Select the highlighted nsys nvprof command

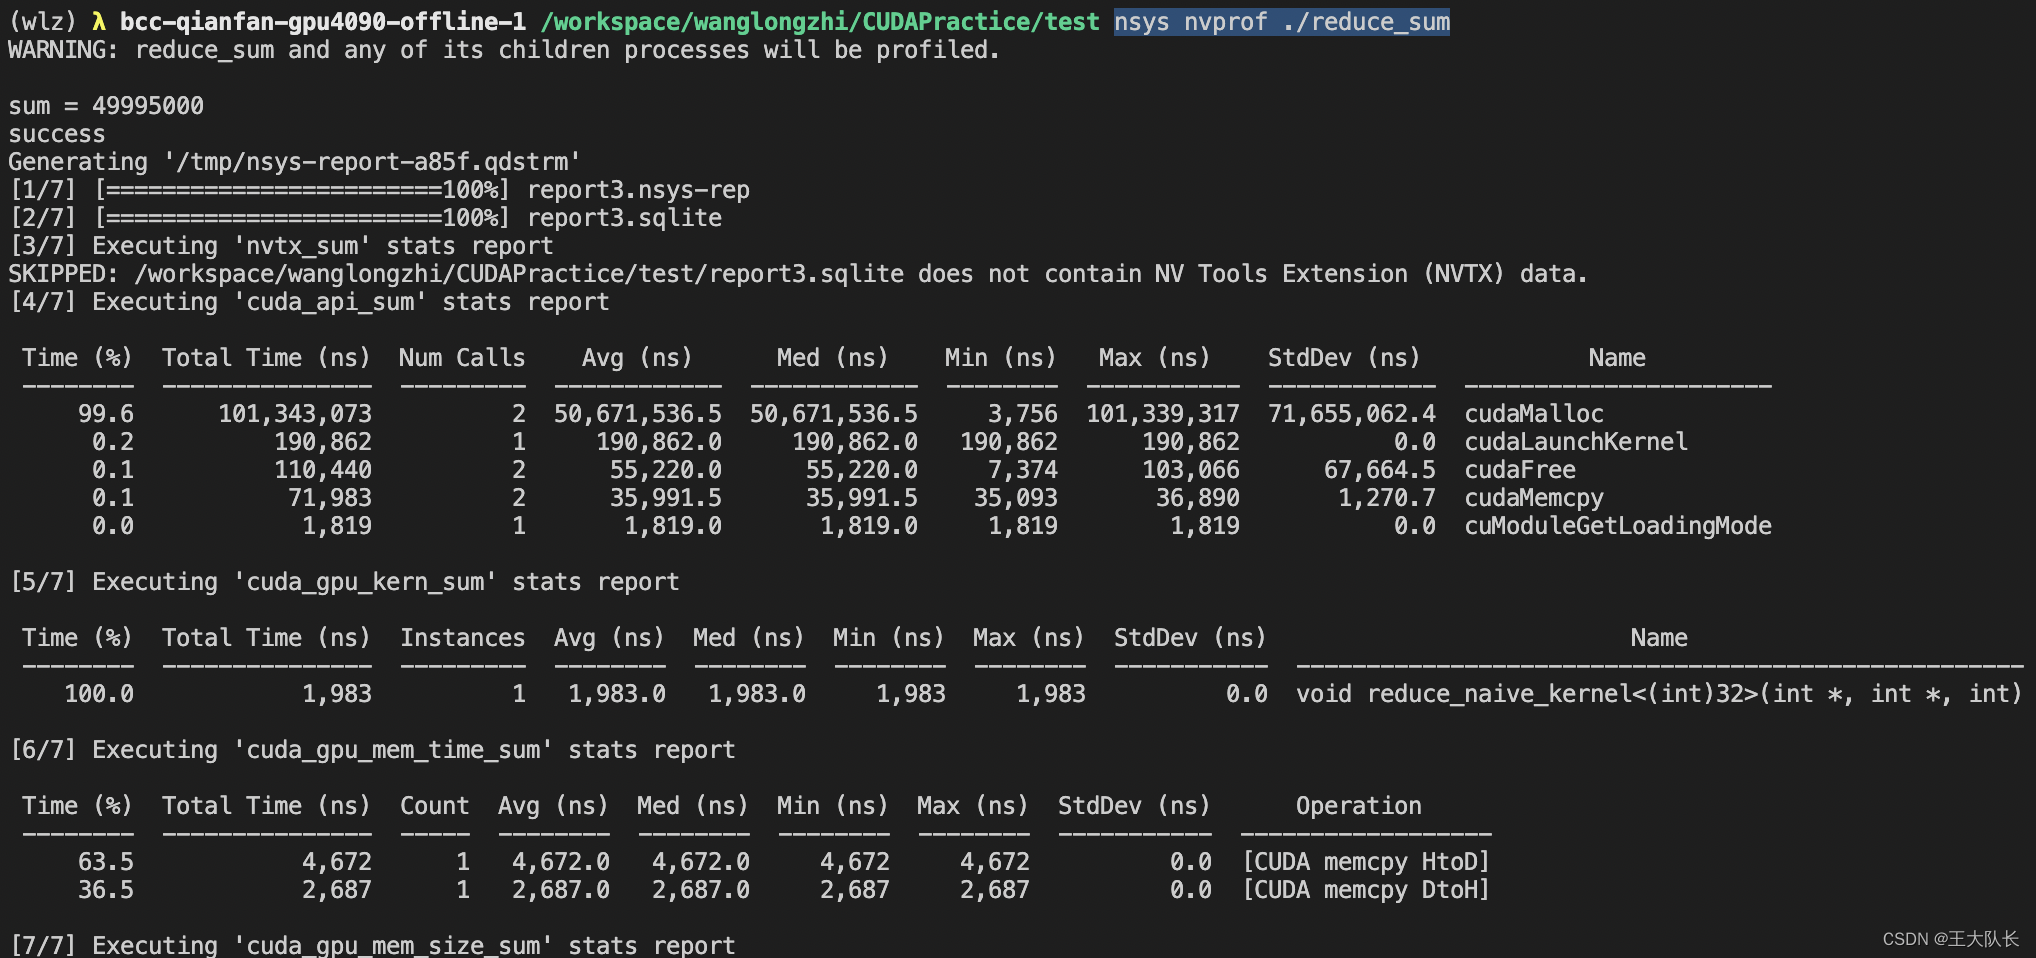click(x=1280, y=21)
